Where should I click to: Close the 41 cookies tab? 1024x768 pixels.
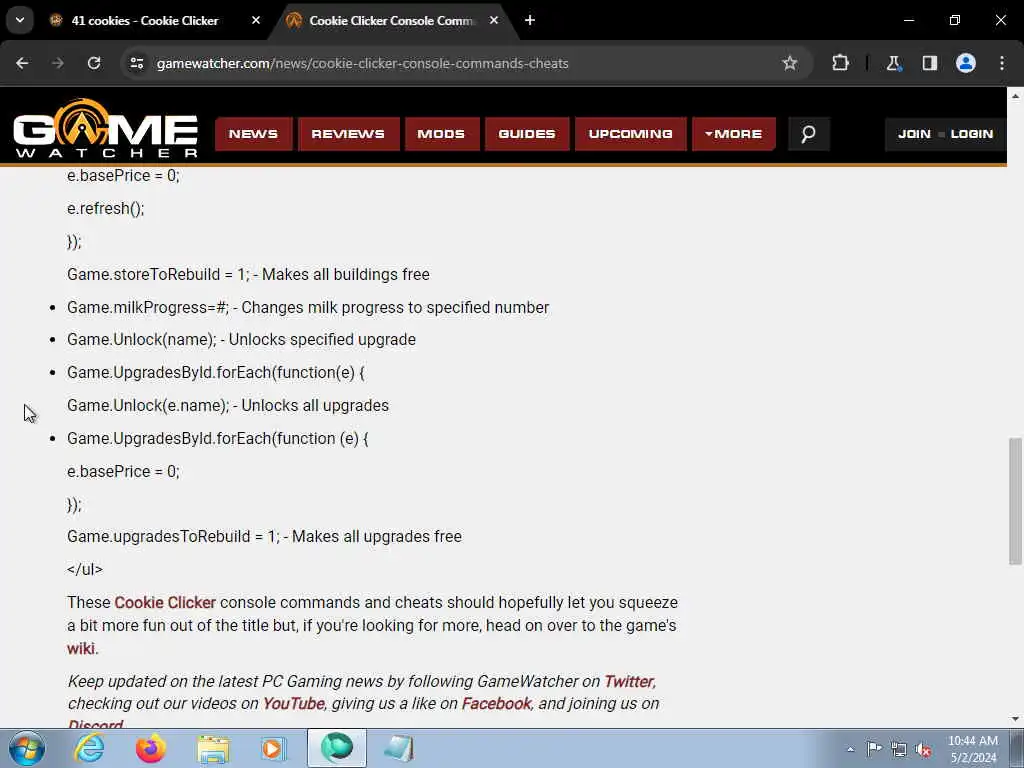click(x=256, y=20)
